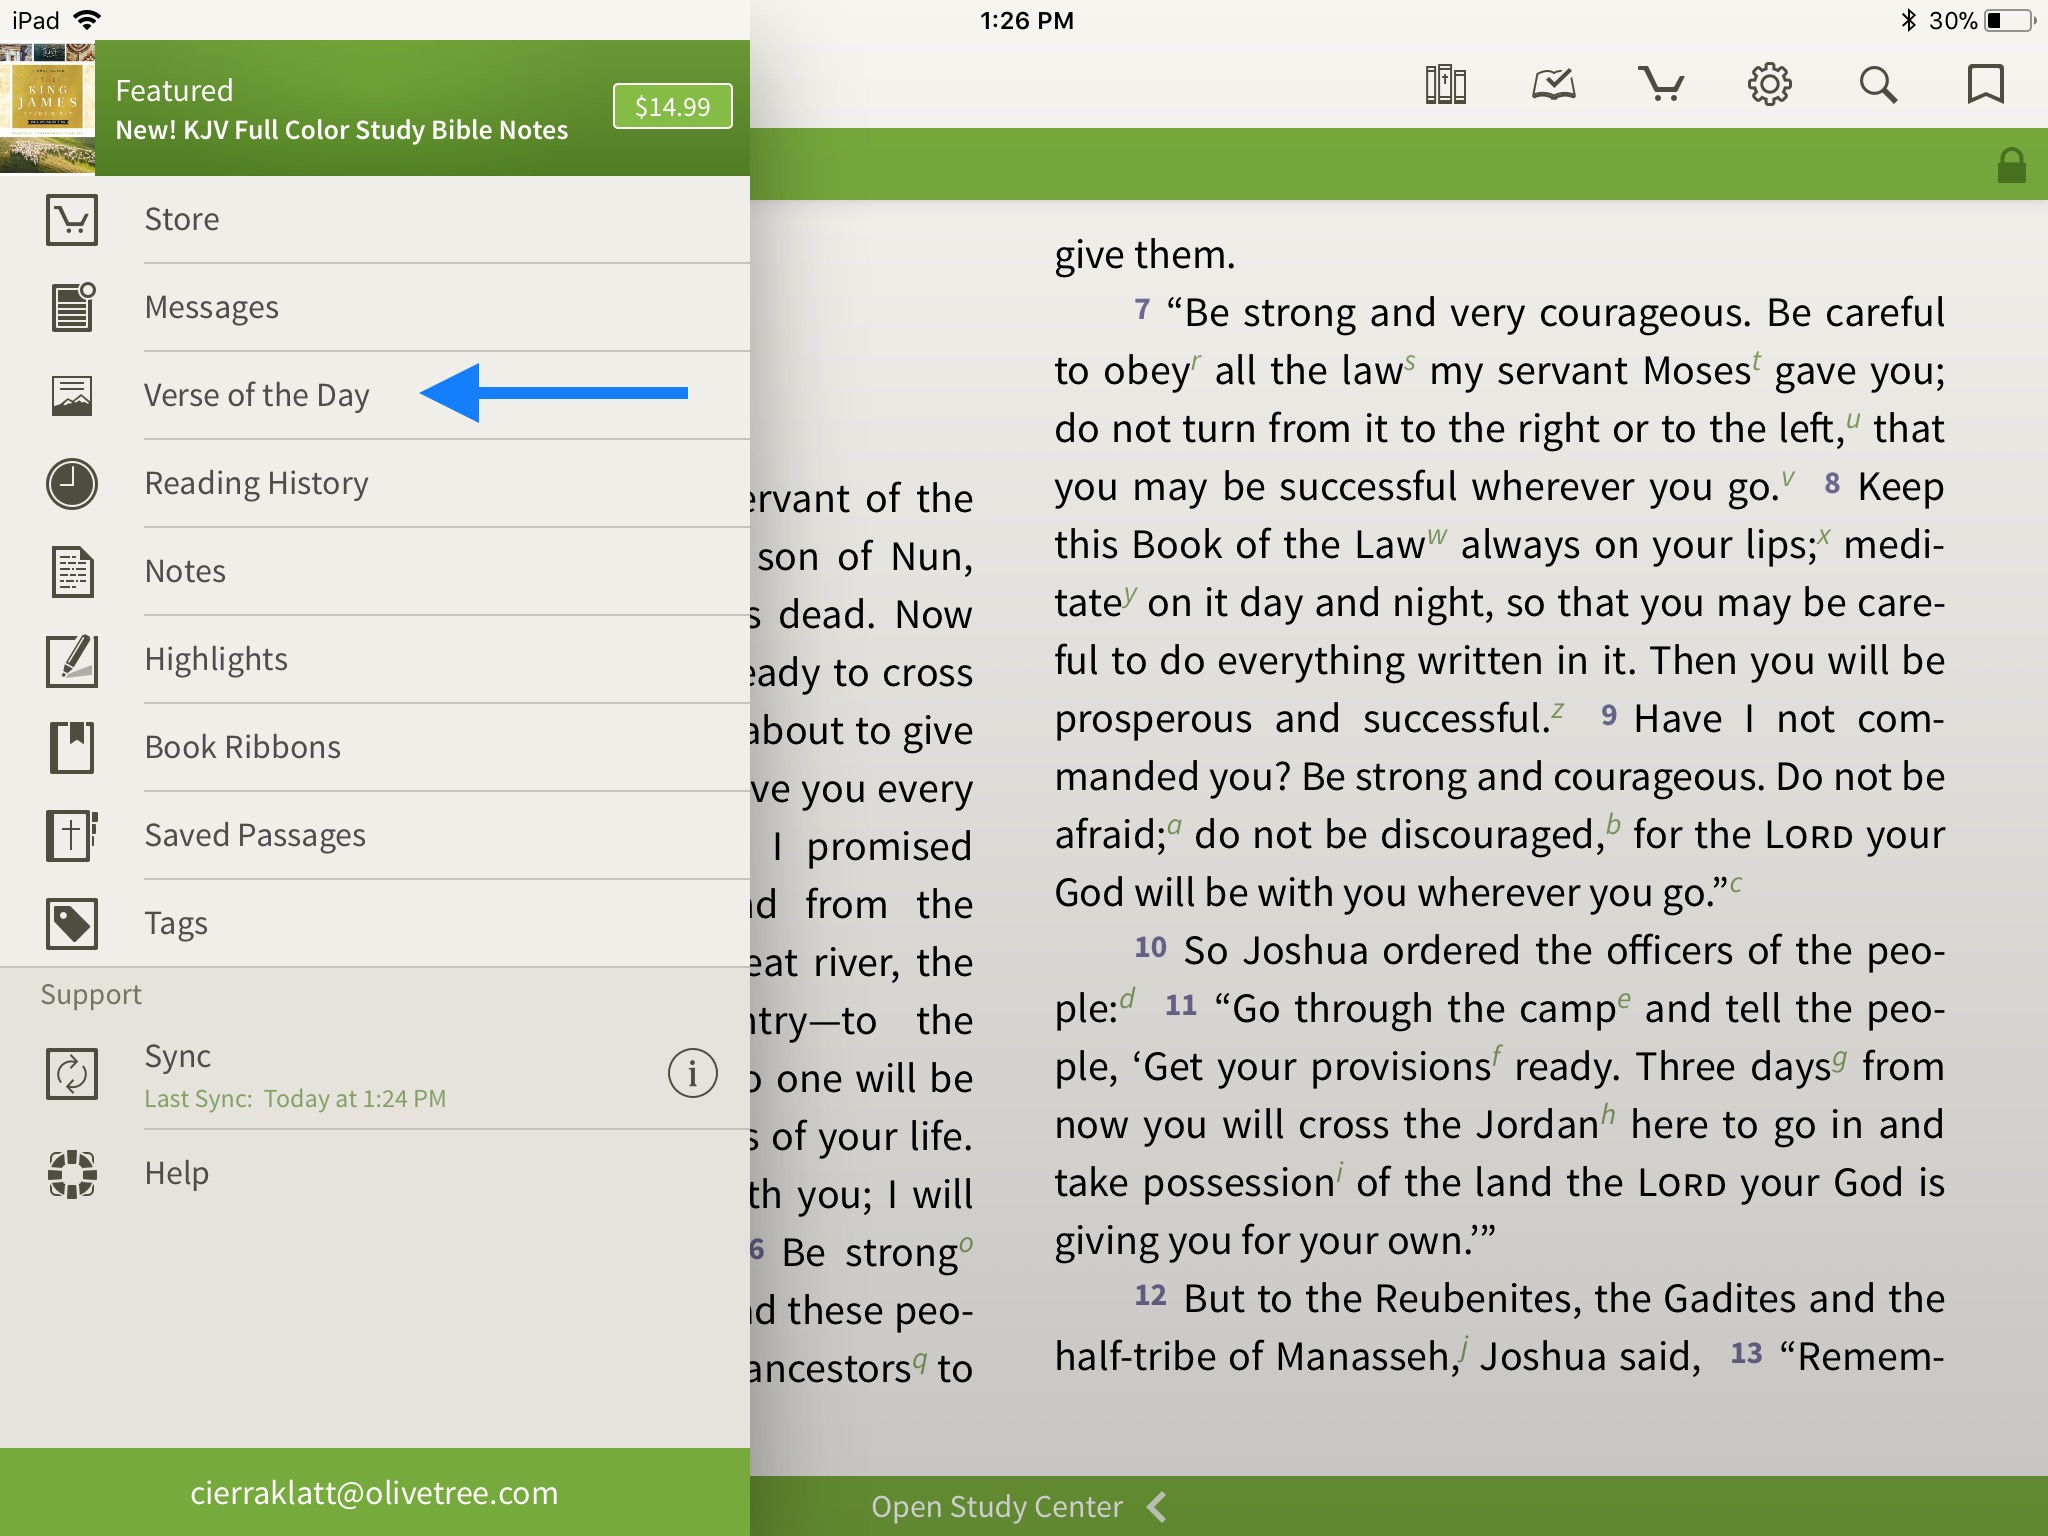The width and height of the screenshot is (2048, 1536).
Task: Tap the bookmark ribbon icon in toolbar
Action: (x=1985, y=85)
